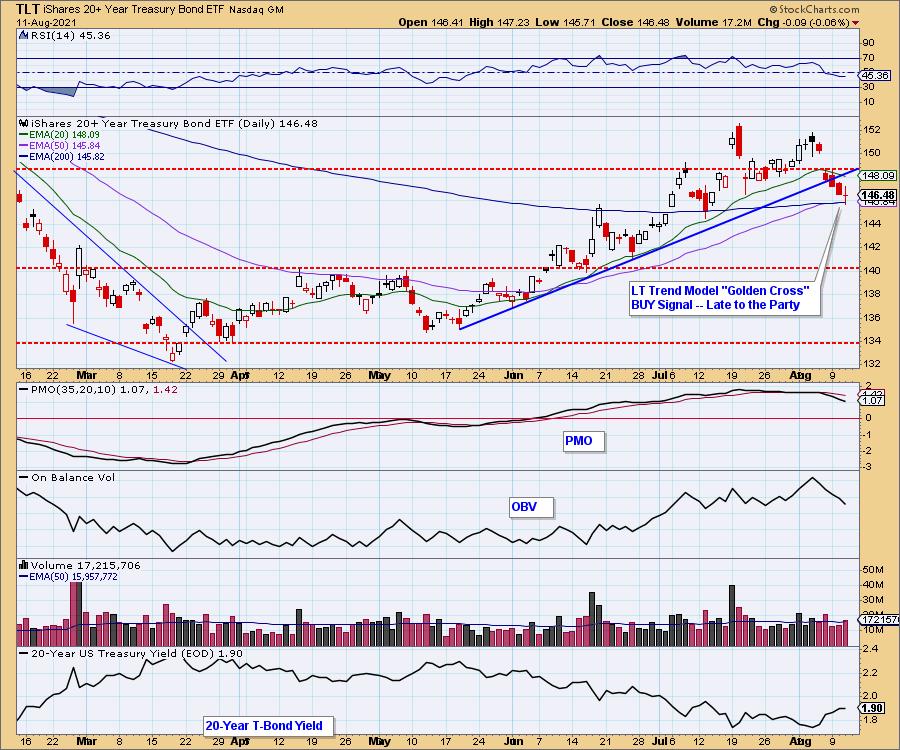Viewport: 900px width, 750px height.
Task: Click the '20-Year US Treasury Yield (EOD) 1.90' label
Action: click(x=131, y=654)
